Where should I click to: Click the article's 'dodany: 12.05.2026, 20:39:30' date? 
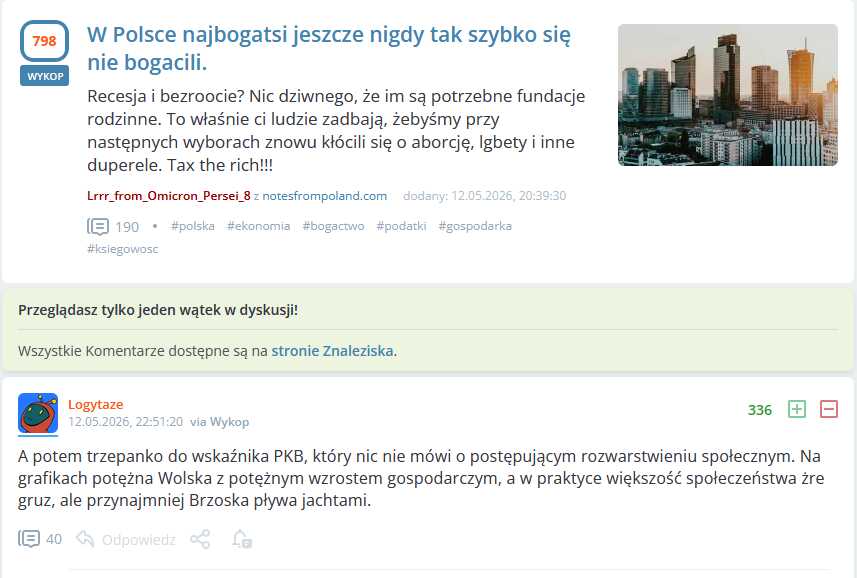tap(485, 196)
